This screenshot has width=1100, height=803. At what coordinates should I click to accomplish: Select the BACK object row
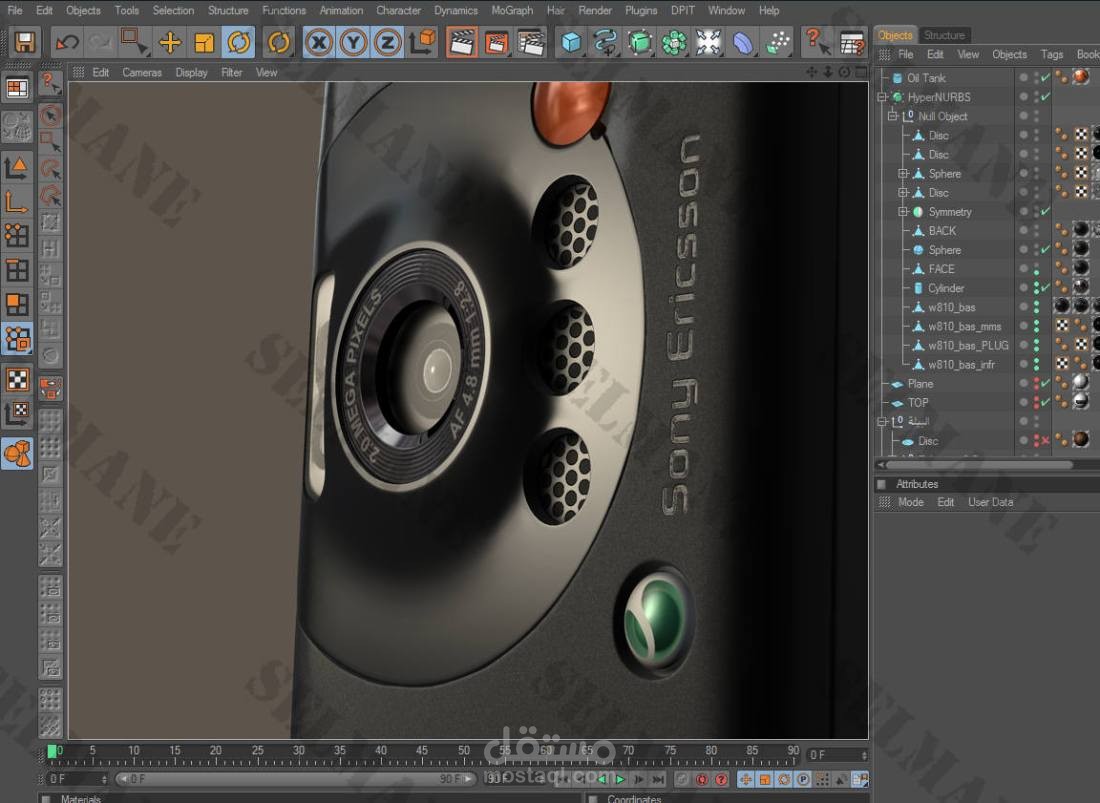coord(942,231)
